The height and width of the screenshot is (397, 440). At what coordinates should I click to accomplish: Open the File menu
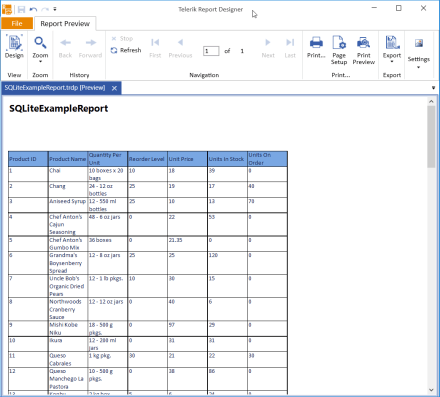(17, 23)
